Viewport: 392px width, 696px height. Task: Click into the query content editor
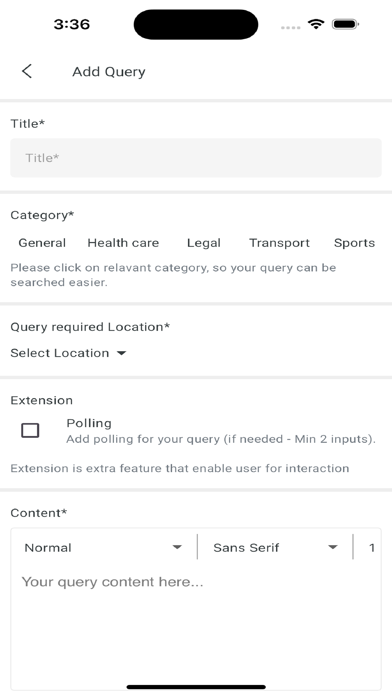click(196, 628)
